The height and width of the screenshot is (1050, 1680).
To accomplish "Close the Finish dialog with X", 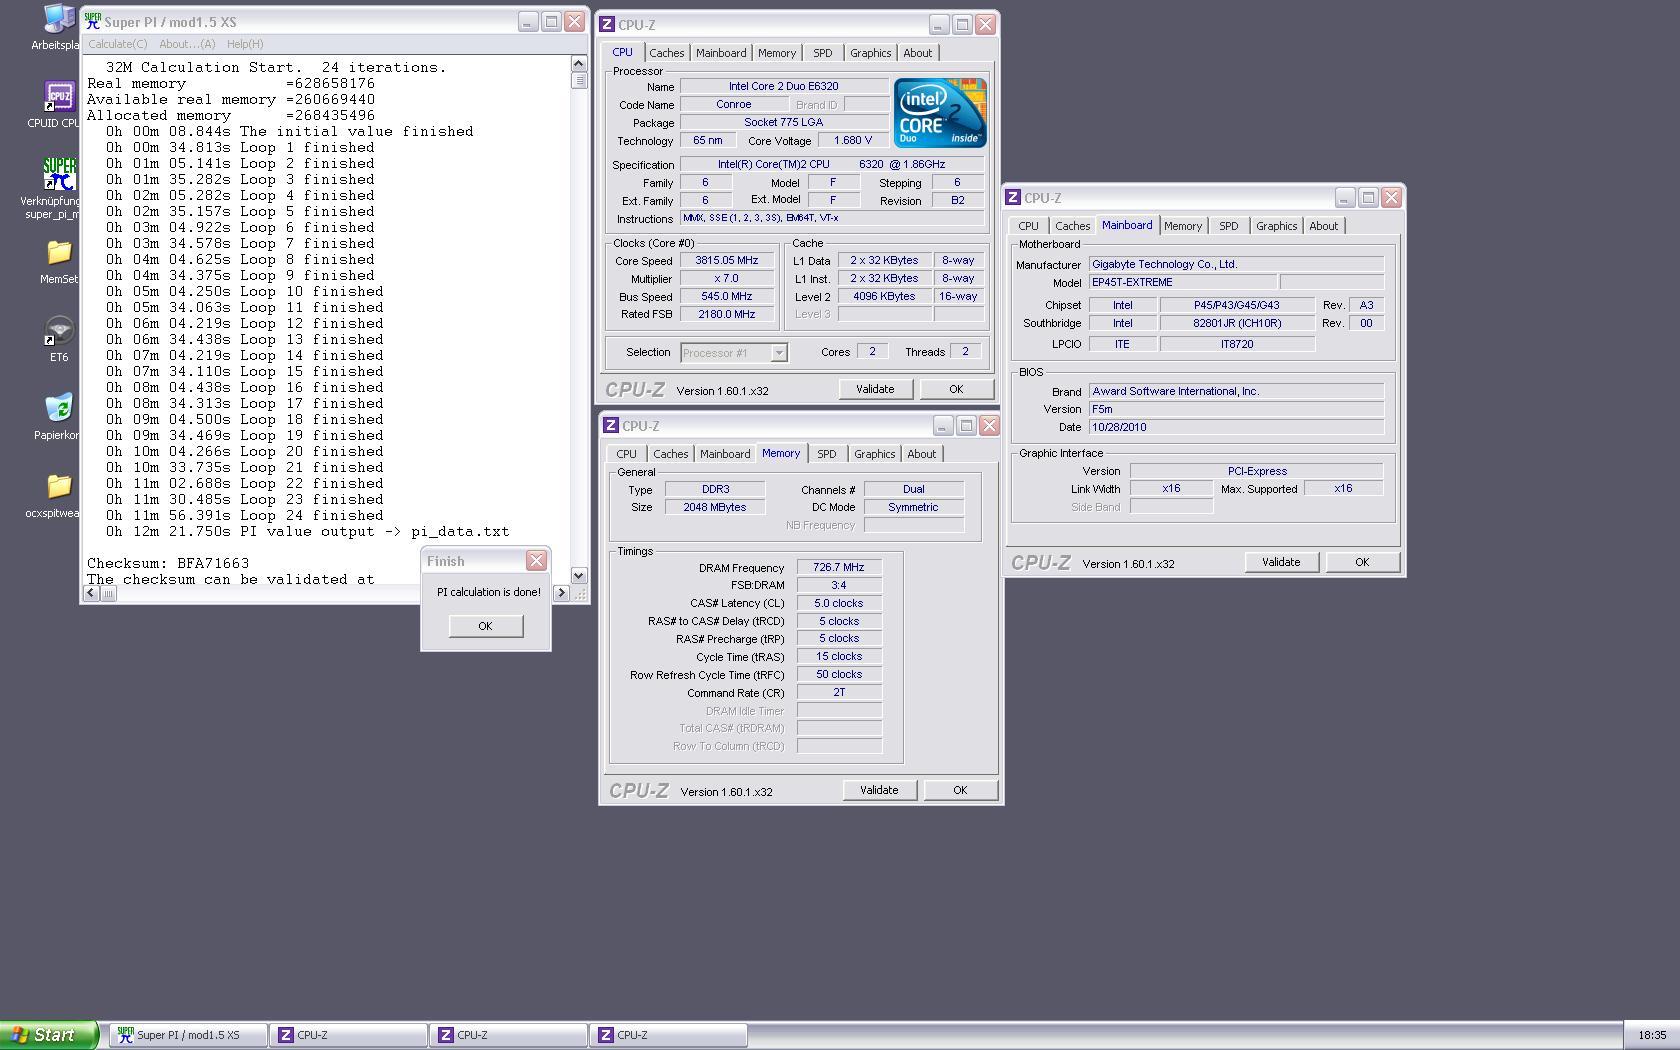I will click(537, 560).
